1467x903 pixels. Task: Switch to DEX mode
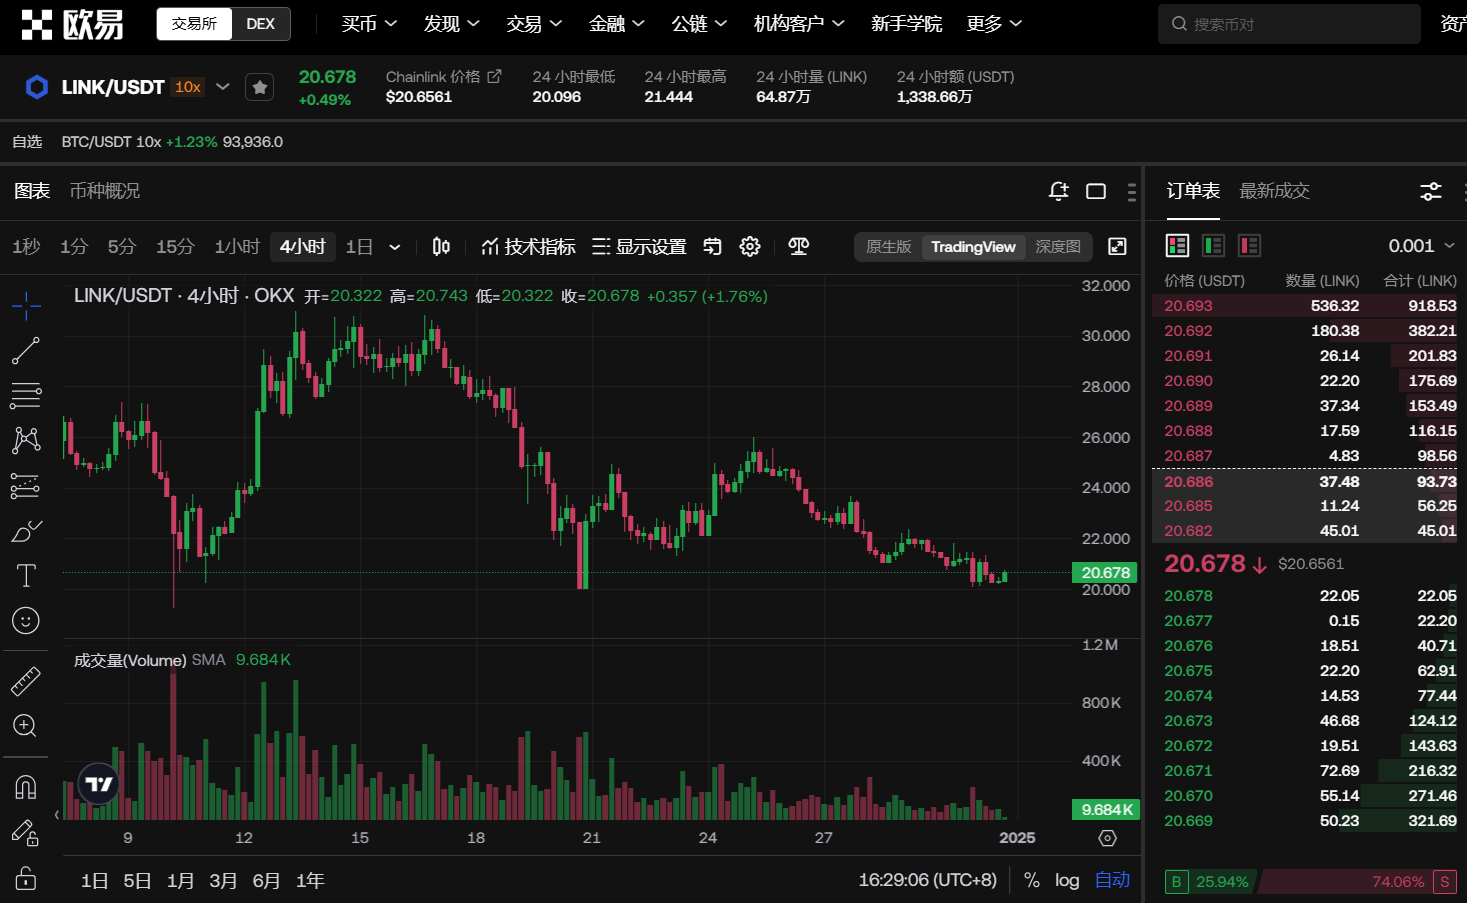tap(261, 24)
